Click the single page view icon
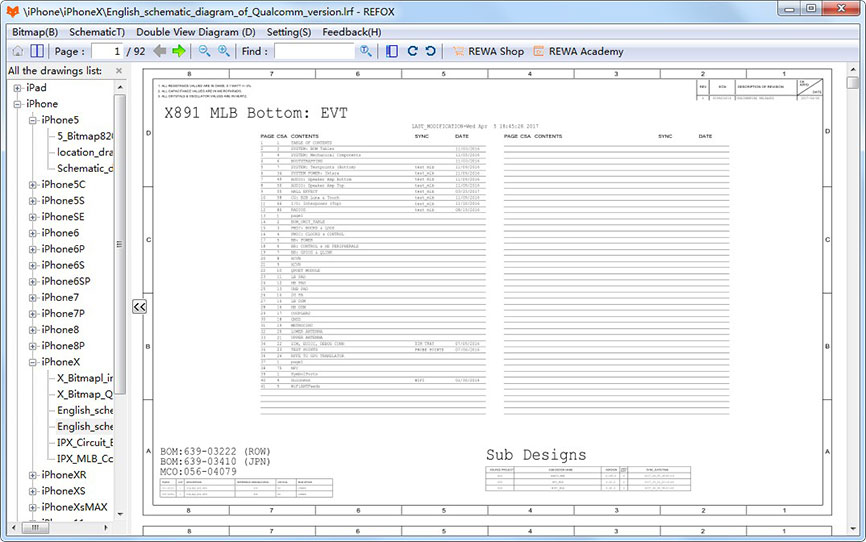This screenshot has width=866, height=542. point(392,51)
